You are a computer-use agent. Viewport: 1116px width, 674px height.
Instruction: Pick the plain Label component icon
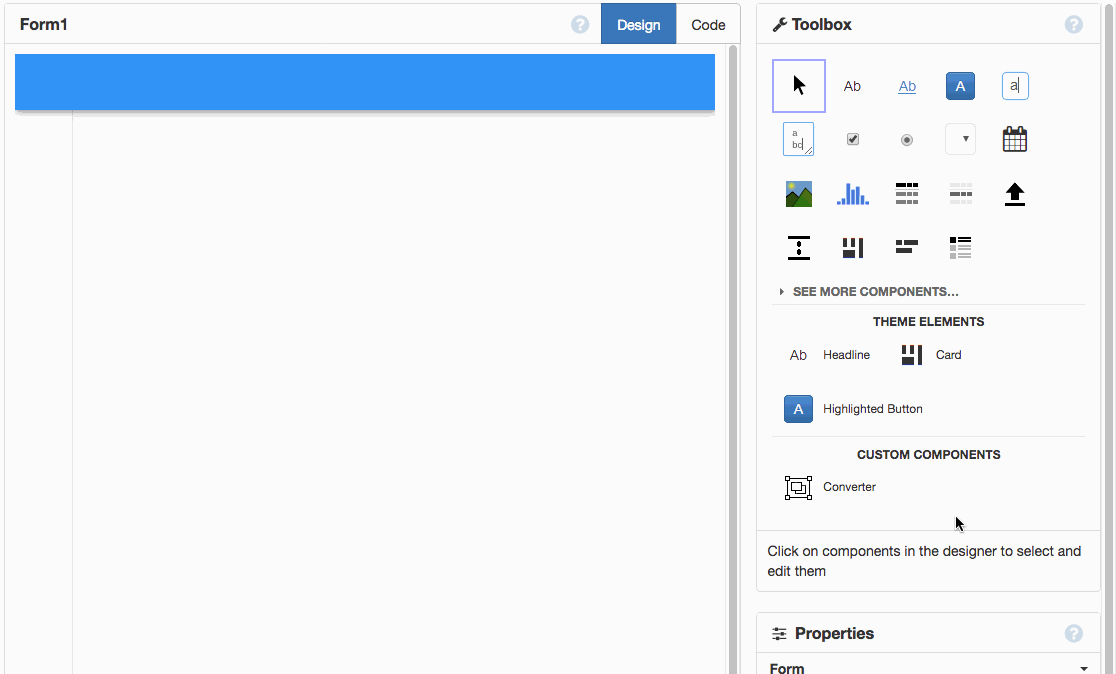point(852,86)
